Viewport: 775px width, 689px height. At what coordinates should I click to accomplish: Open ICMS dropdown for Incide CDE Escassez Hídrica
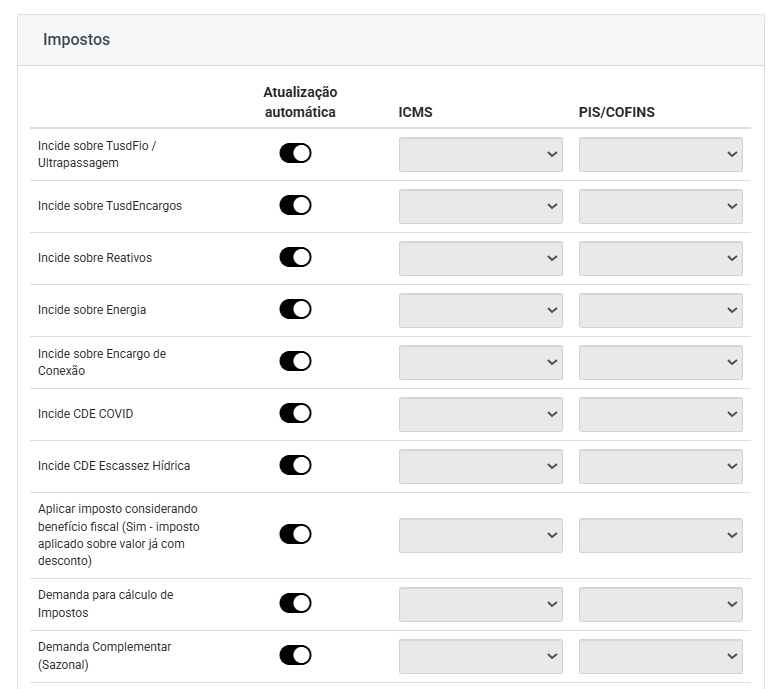[x=480, y=466]
